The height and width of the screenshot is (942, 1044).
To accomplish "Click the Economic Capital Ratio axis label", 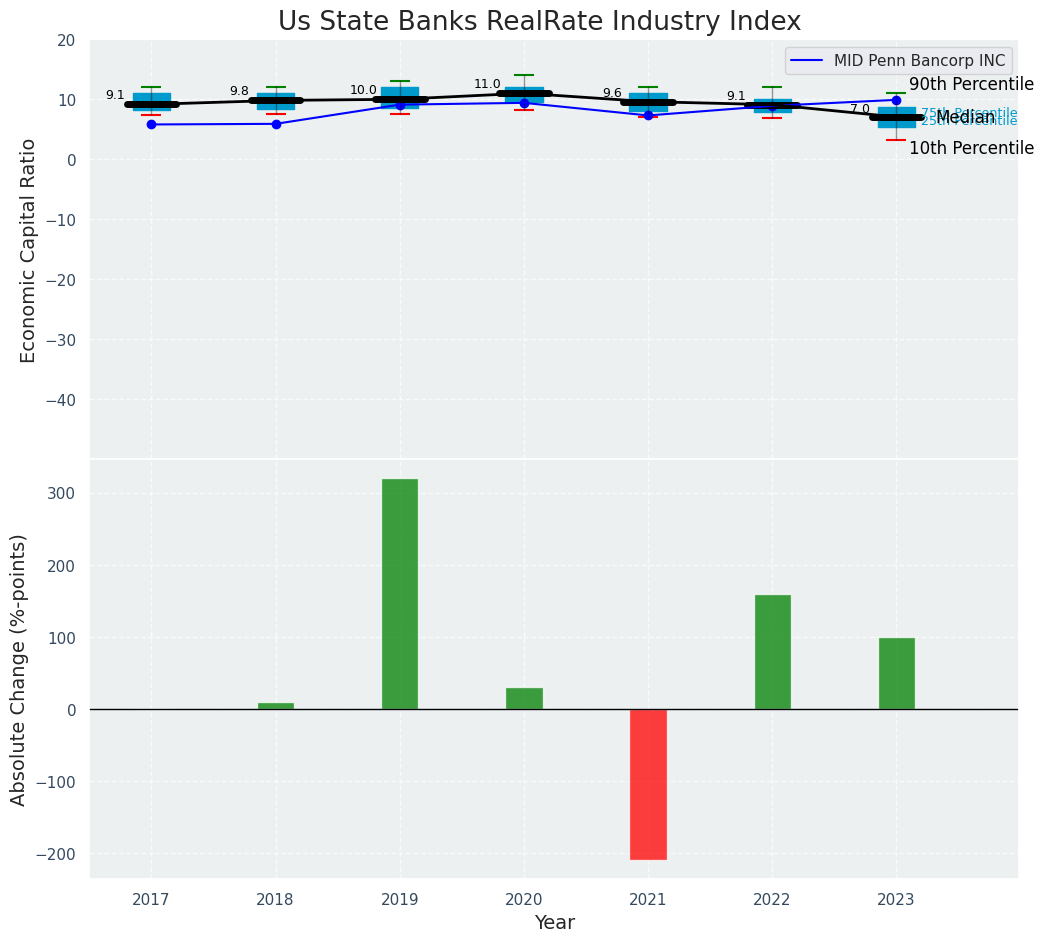I will click(x=28, y=250).
